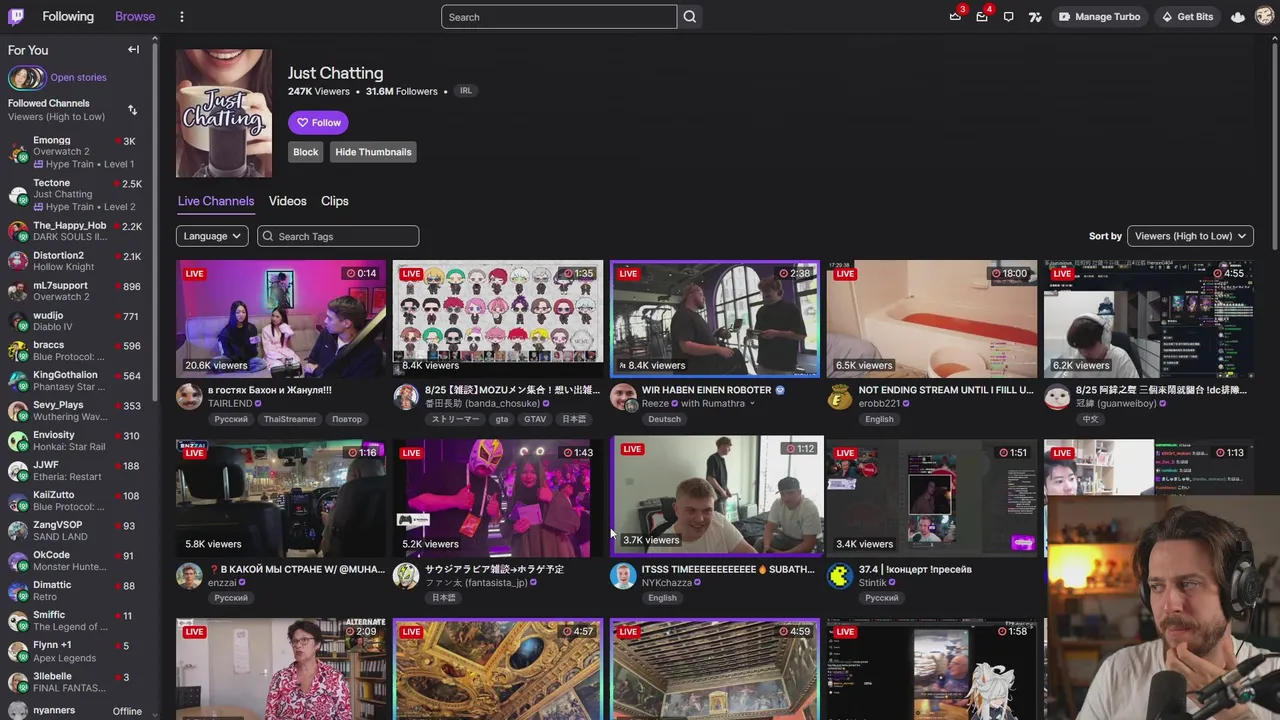Click the Manage Turbo button
Screen dimensions: 1280x720
pyautogui.click(x=1099, y=17)
